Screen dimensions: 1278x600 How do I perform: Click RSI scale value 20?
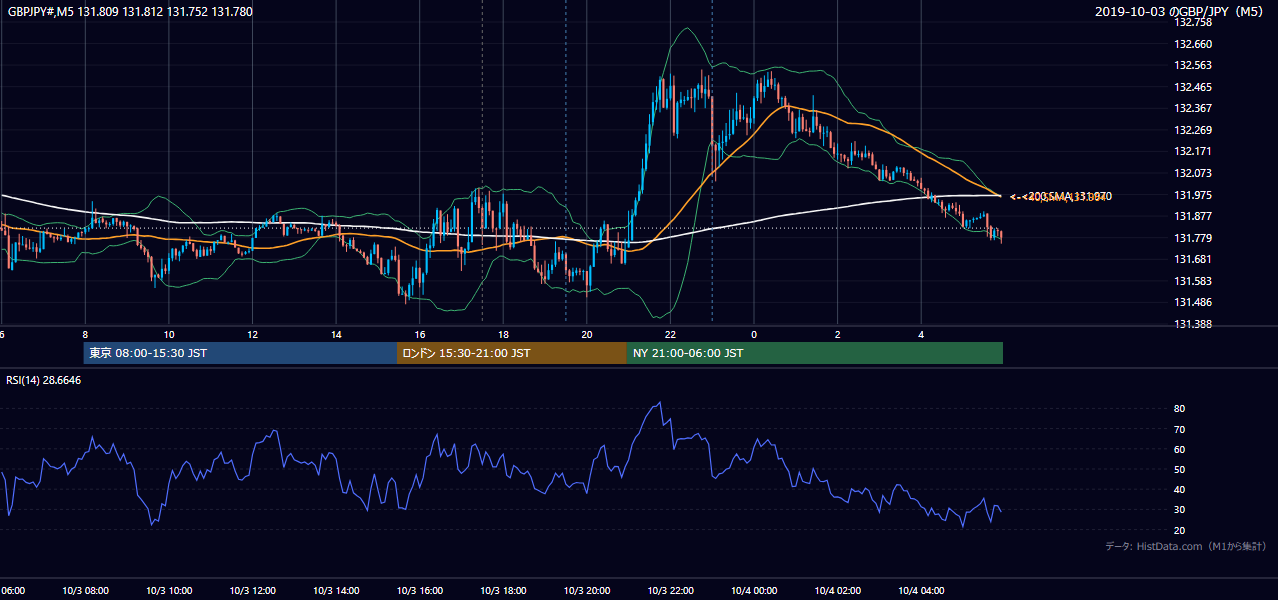1179,530
